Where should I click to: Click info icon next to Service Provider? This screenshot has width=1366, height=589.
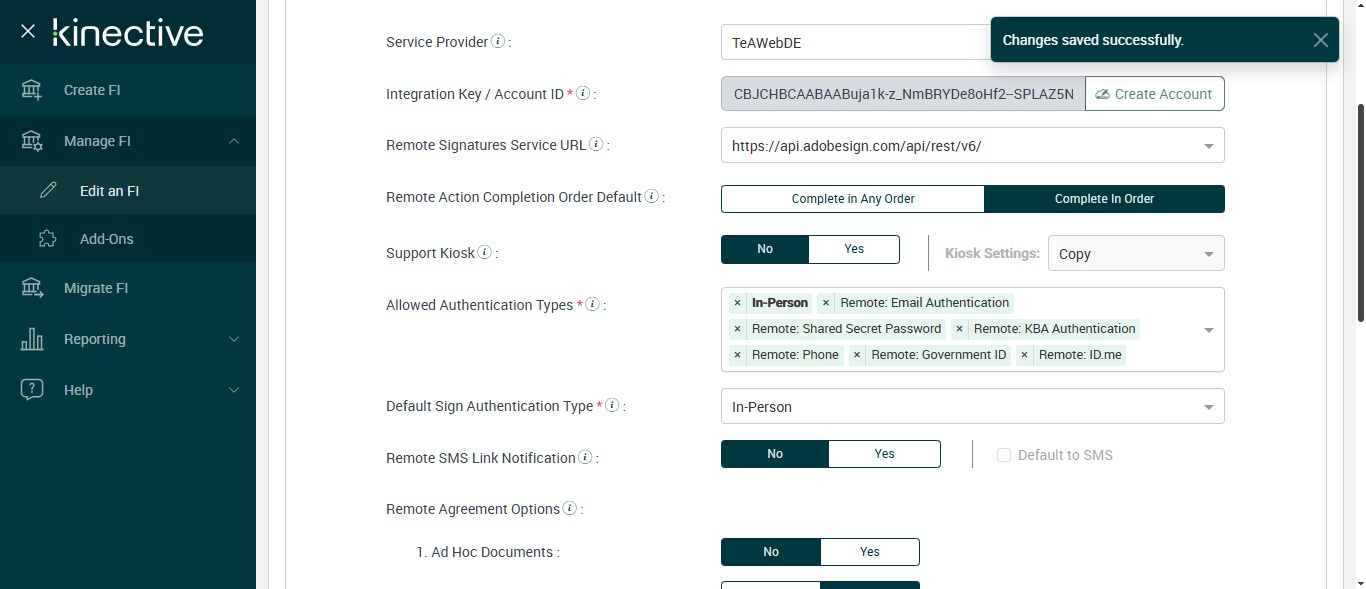click(498, 42)
